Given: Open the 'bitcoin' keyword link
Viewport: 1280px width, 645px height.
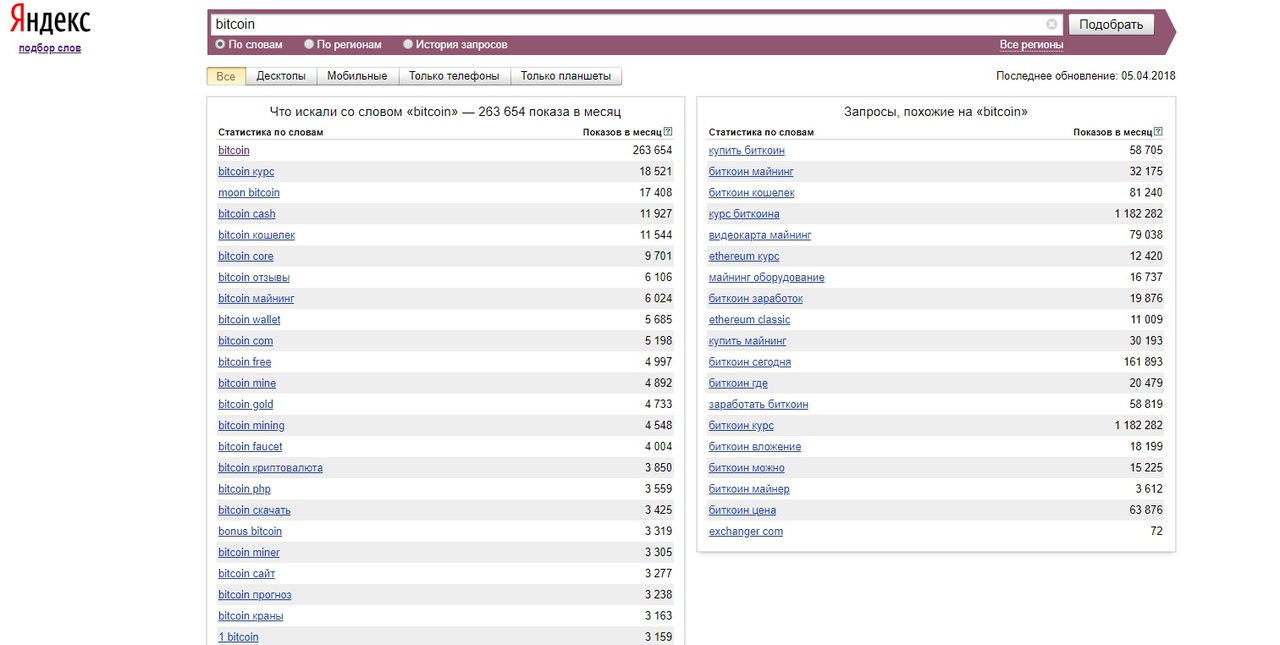Looking at the screenshot, I should pos(234,151).
